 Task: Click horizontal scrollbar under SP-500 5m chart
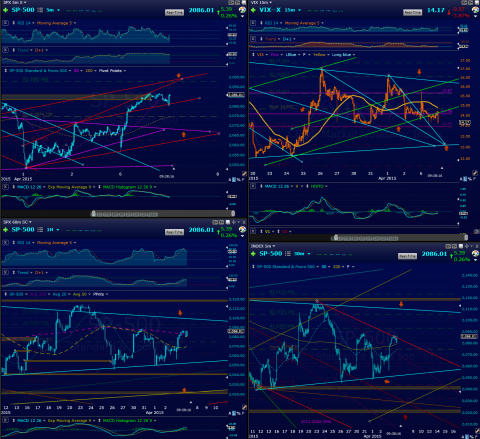pyautogui.click(x=163, y=214)
